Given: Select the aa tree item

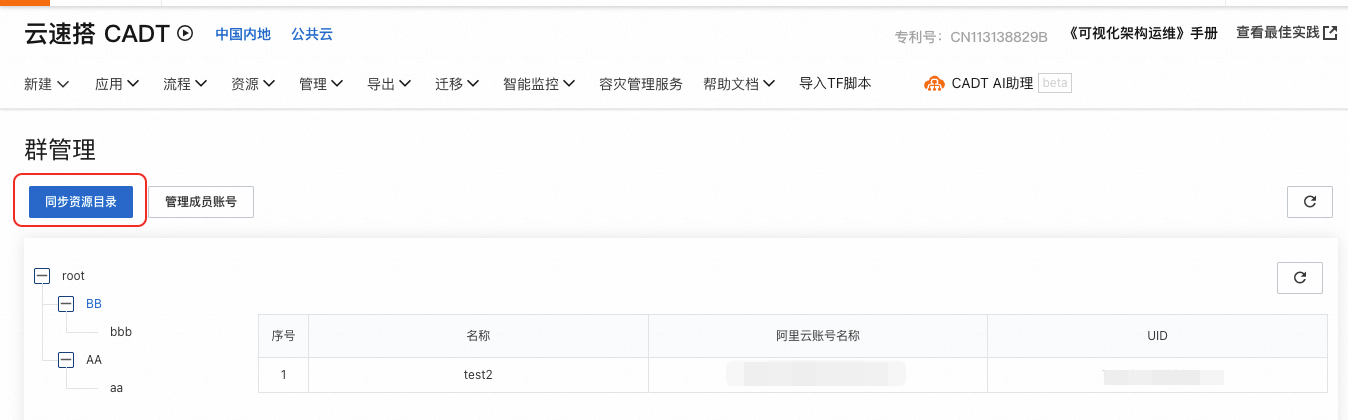Looking at the screenshot, I should (116, 387).
